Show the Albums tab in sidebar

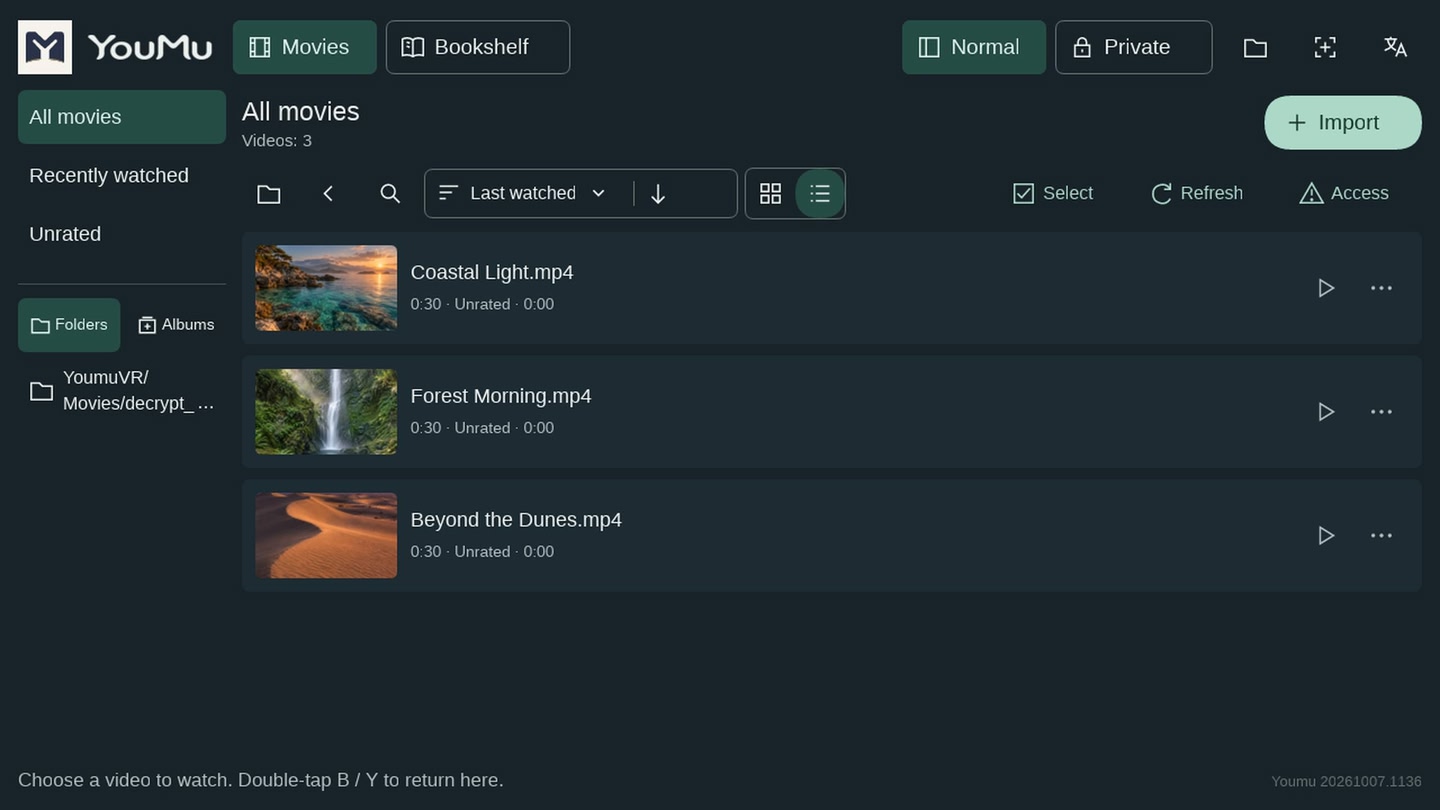[x=176, y=325]
